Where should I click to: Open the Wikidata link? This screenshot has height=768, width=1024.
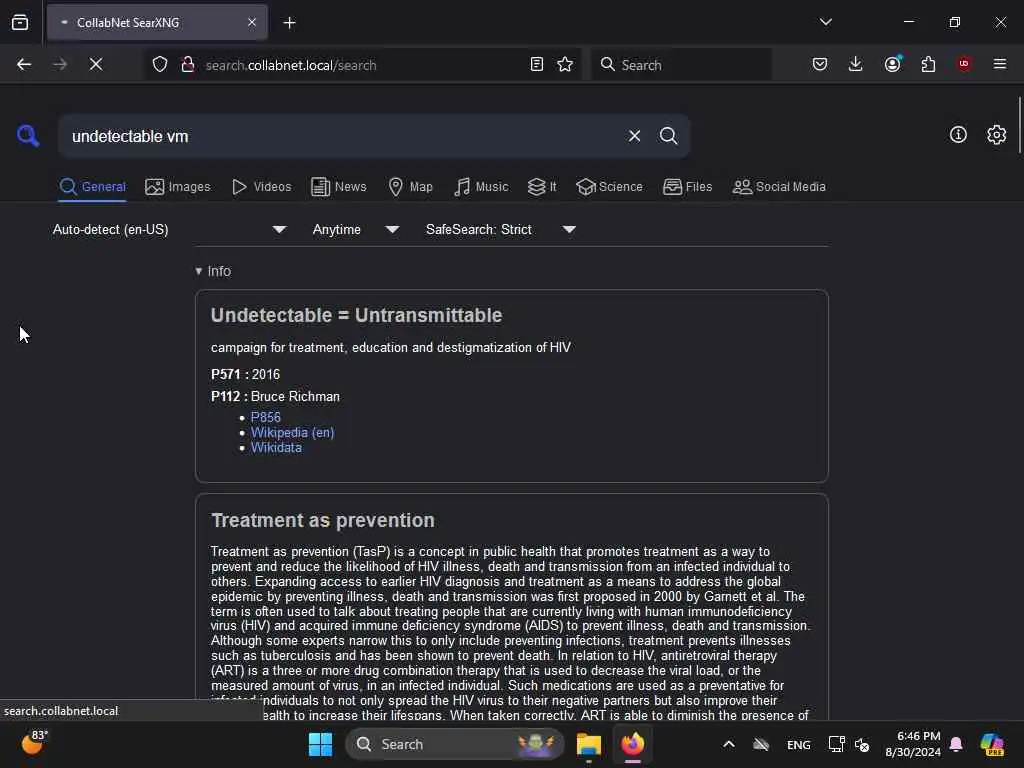point(276,447)
